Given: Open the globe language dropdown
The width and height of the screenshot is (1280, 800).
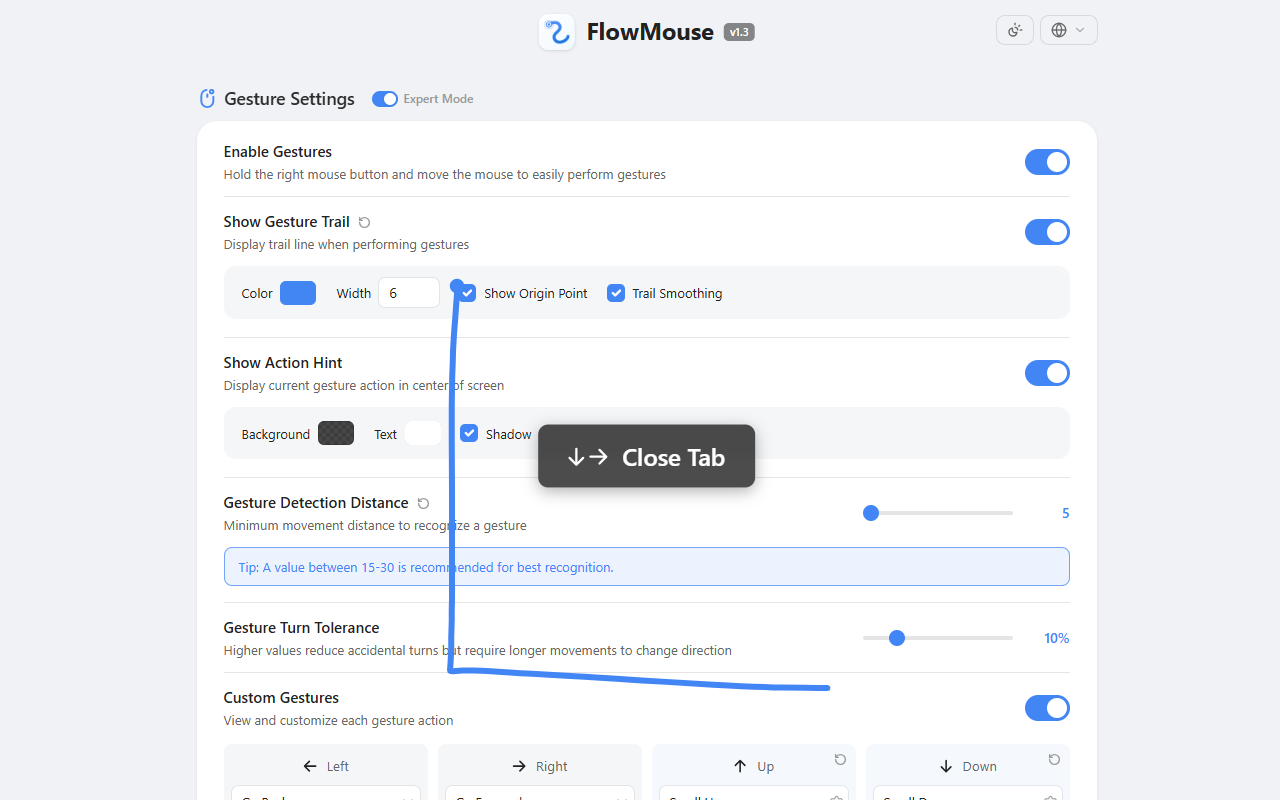Looking at the screenshot, I should pyautogui.click(x=1068, y=30).
